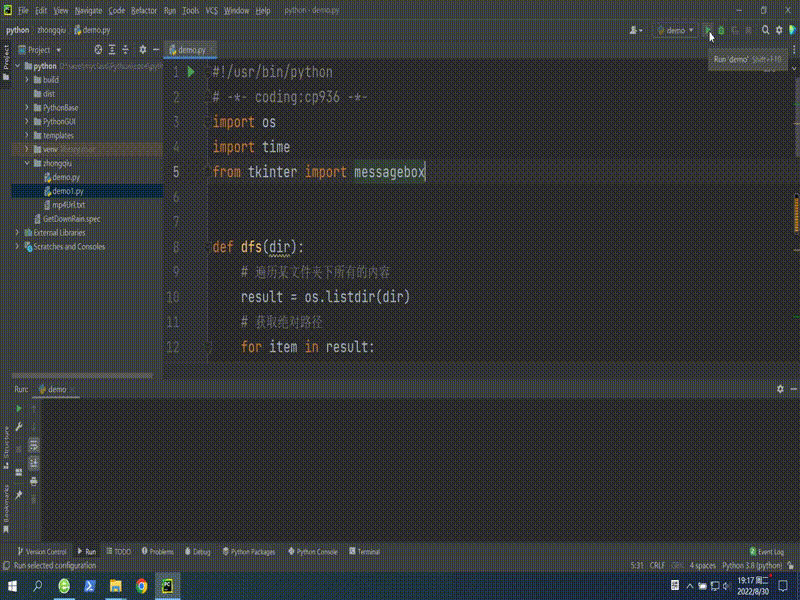Open File Explorer from the taskbar
The width and height of the screenshot is (800, 600).
point(116,586)
